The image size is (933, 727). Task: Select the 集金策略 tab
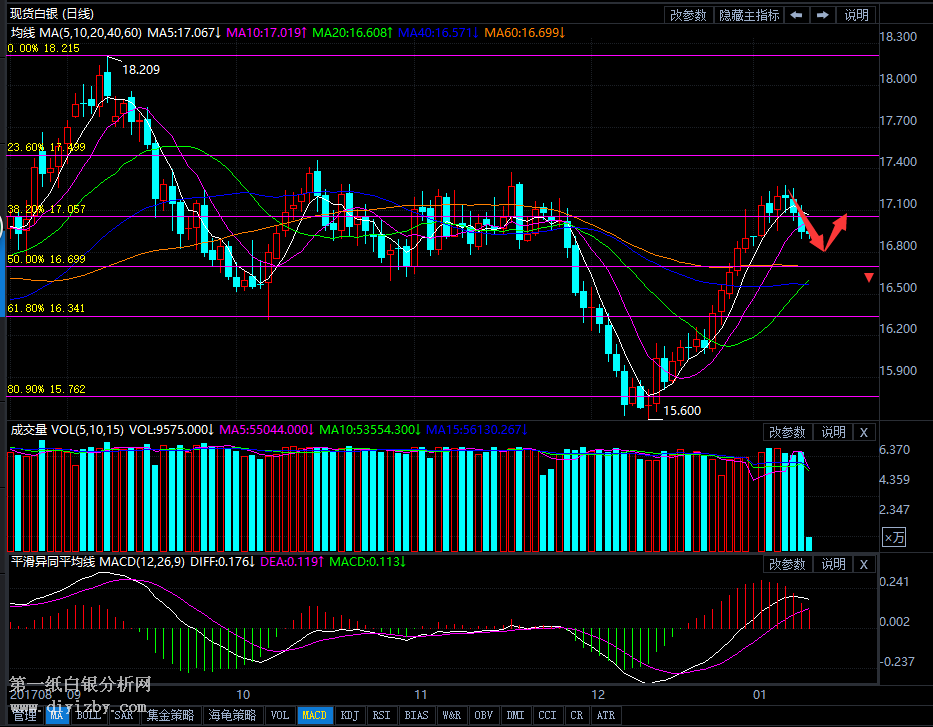tap(169, 715)
